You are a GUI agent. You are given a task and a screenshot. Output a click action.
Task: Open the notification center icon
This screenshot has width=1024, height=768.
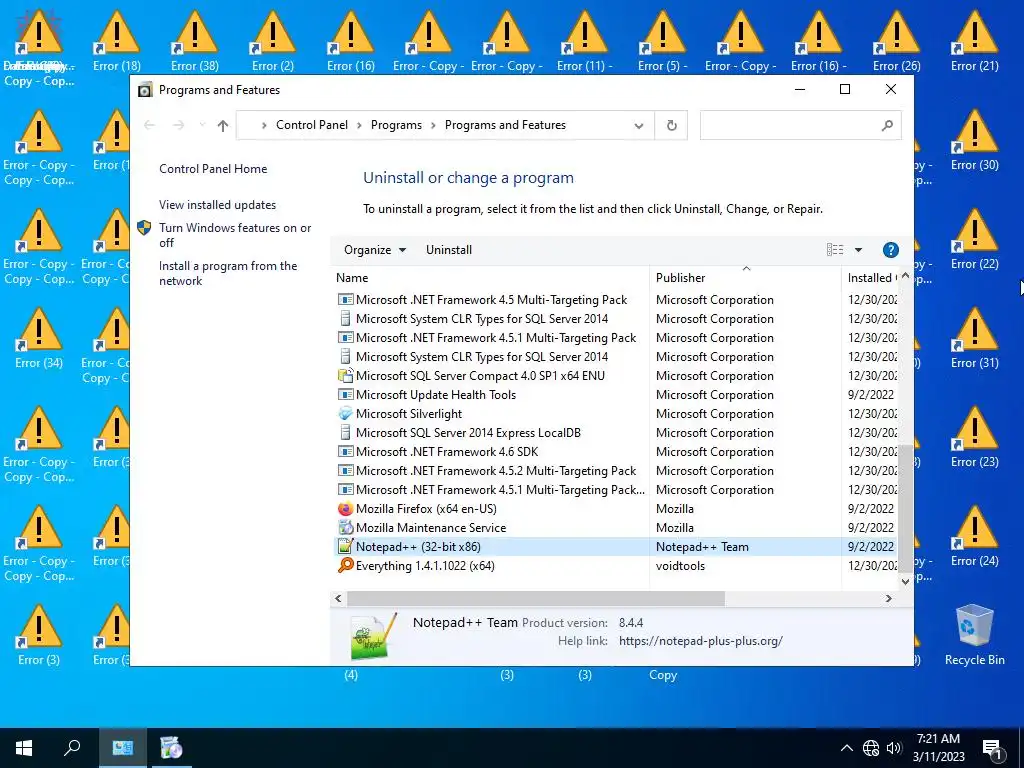pos(993,748)
